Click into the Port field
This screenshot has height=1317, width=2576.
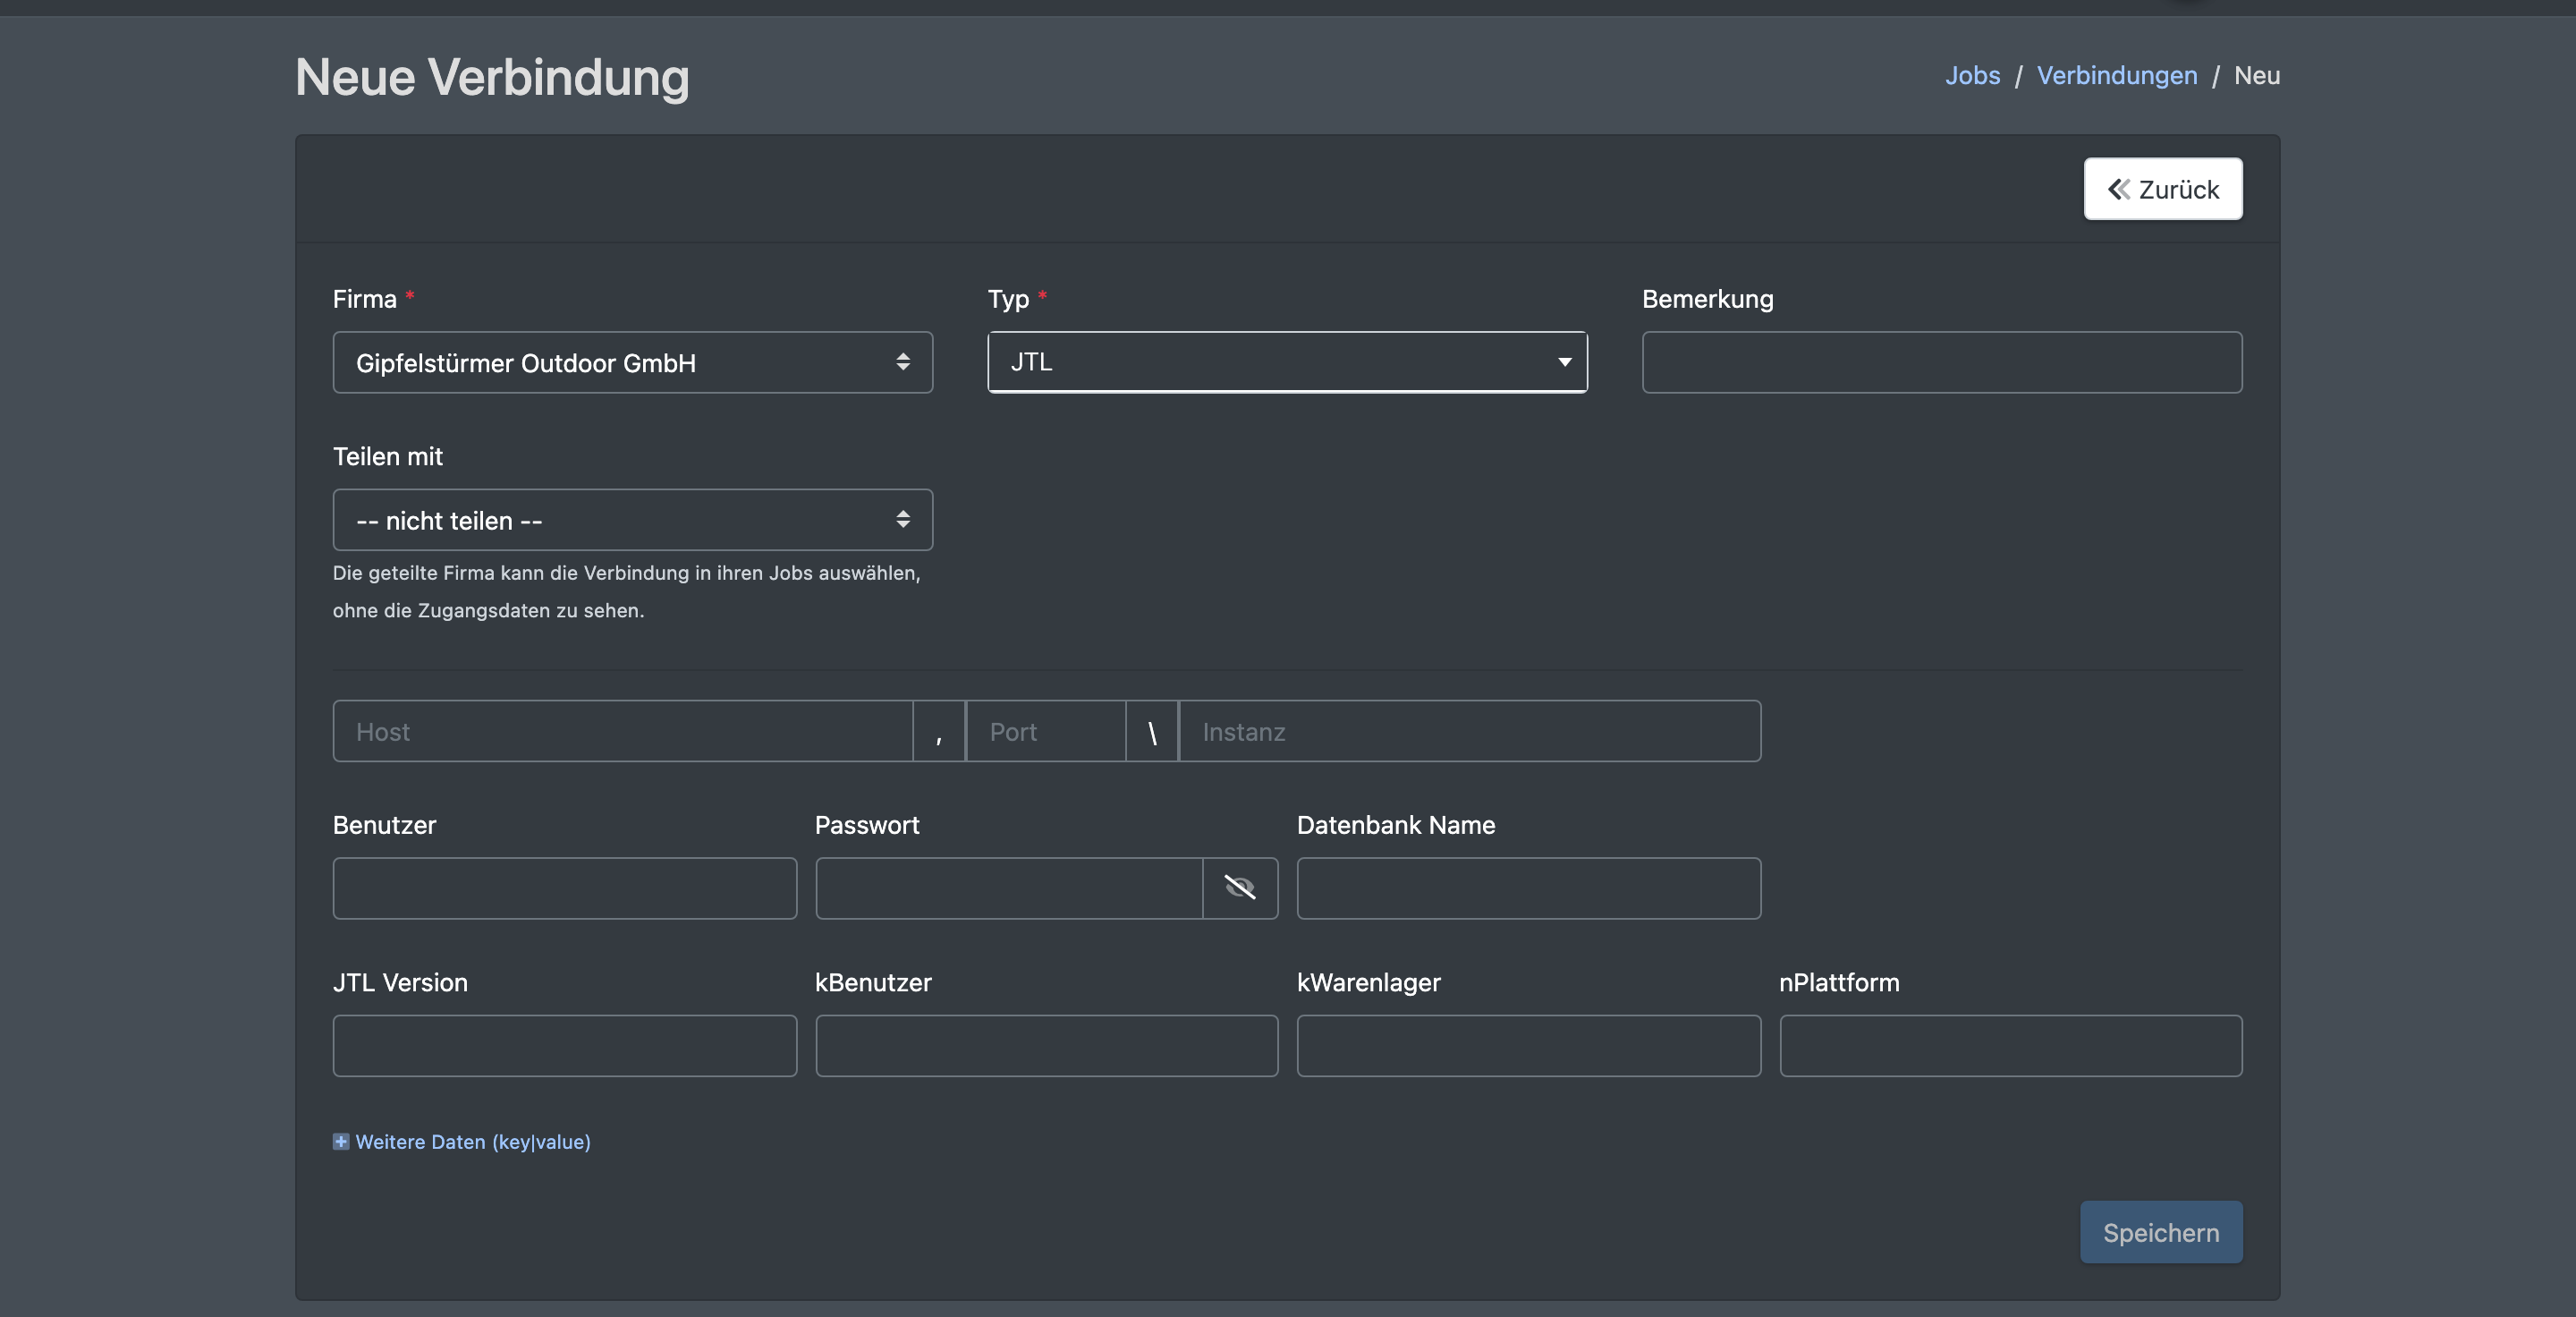point(1046,731)
